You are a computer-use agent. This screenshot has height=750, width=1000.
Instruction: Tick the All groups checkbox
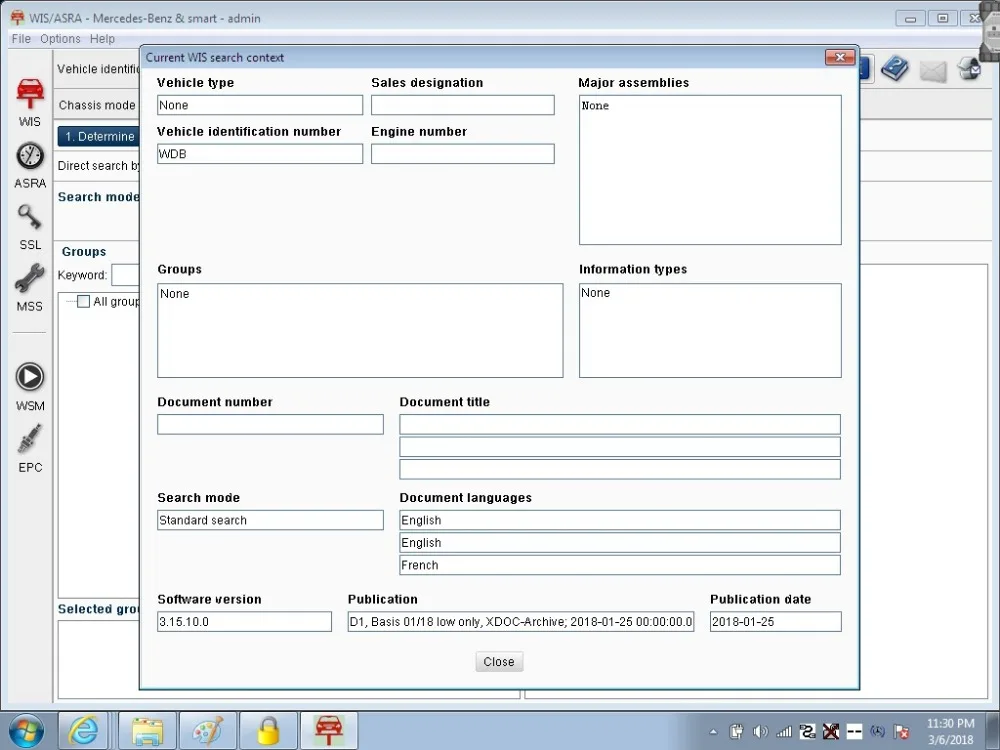pyautogui.click(x=84, y=301)
